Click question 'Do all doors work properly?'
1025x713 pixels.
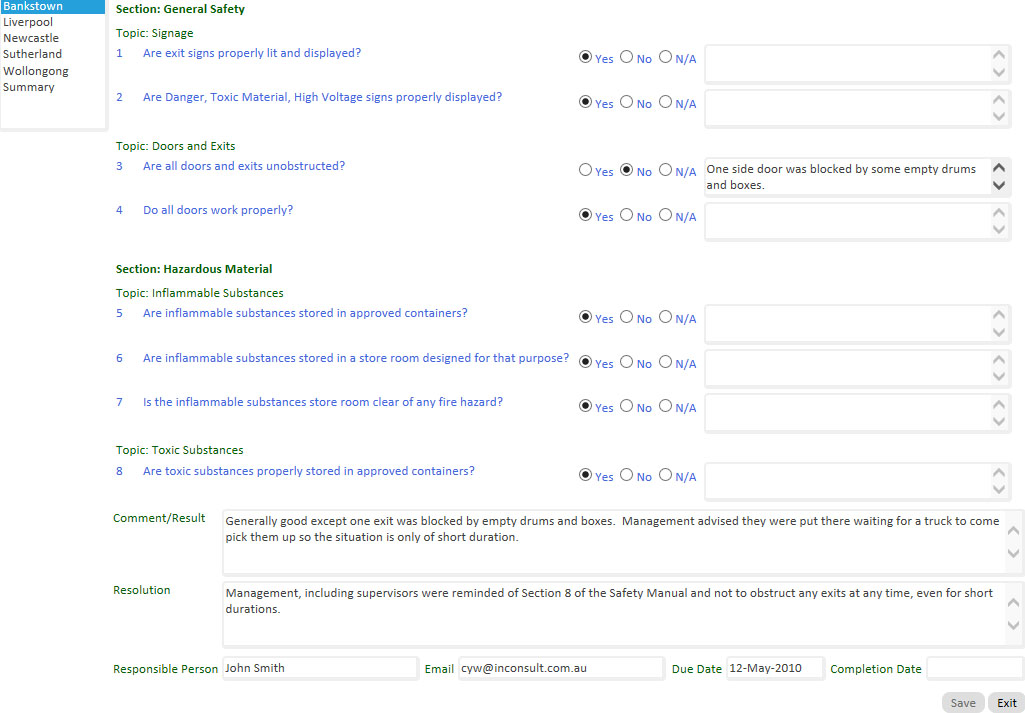[x=218, y=210]
